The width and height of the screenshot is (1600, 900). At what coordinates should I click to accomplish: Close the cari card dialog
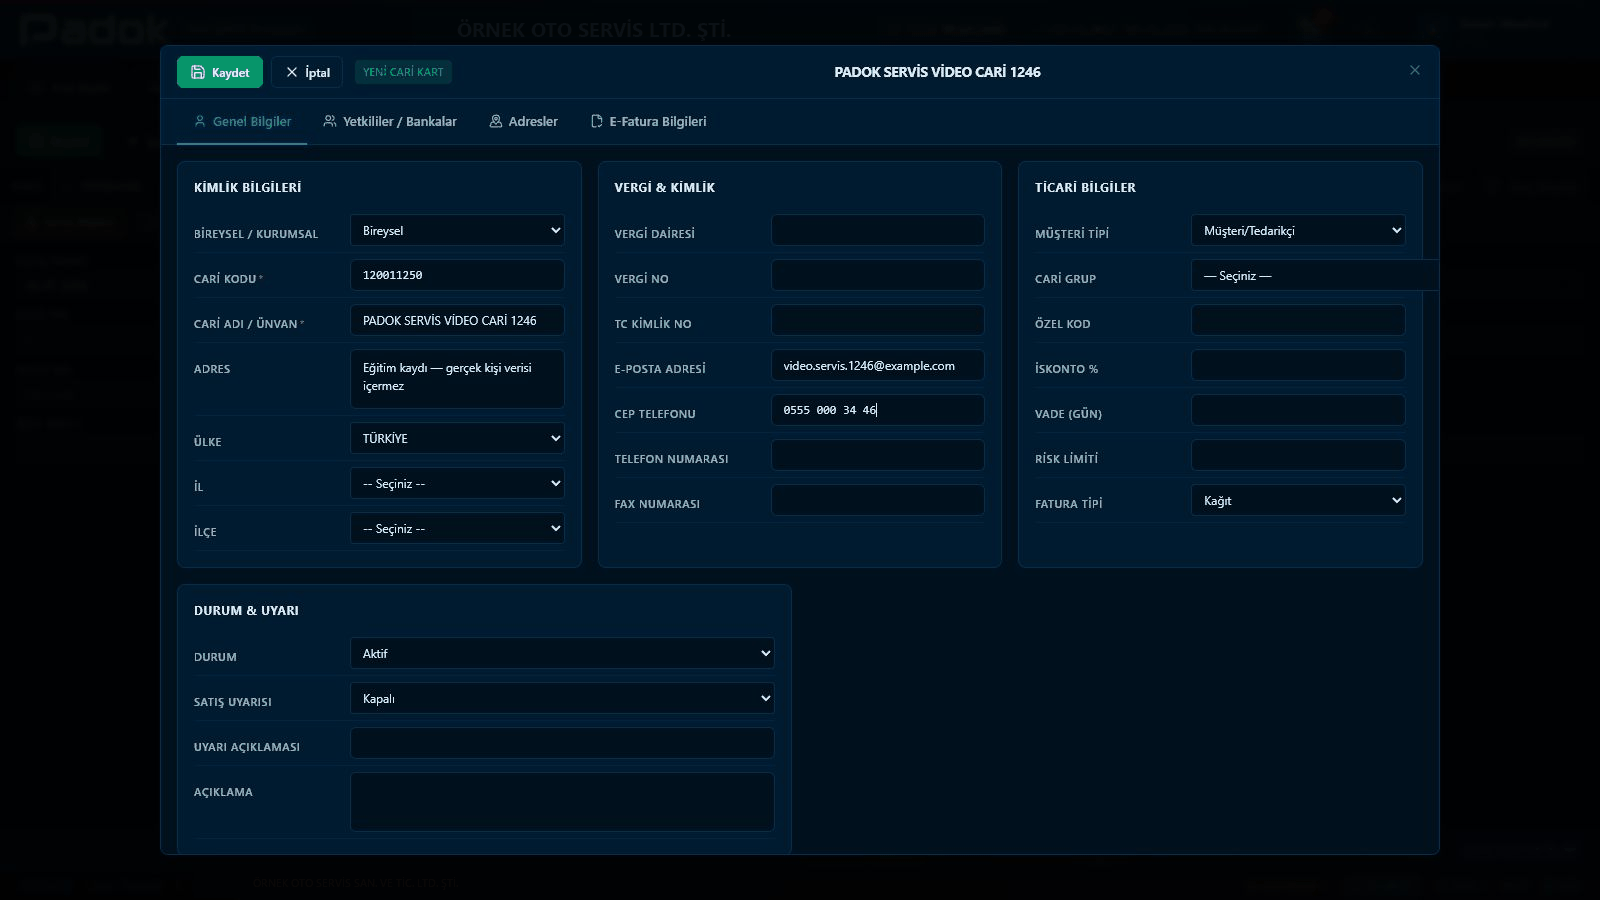(1414, 70)
